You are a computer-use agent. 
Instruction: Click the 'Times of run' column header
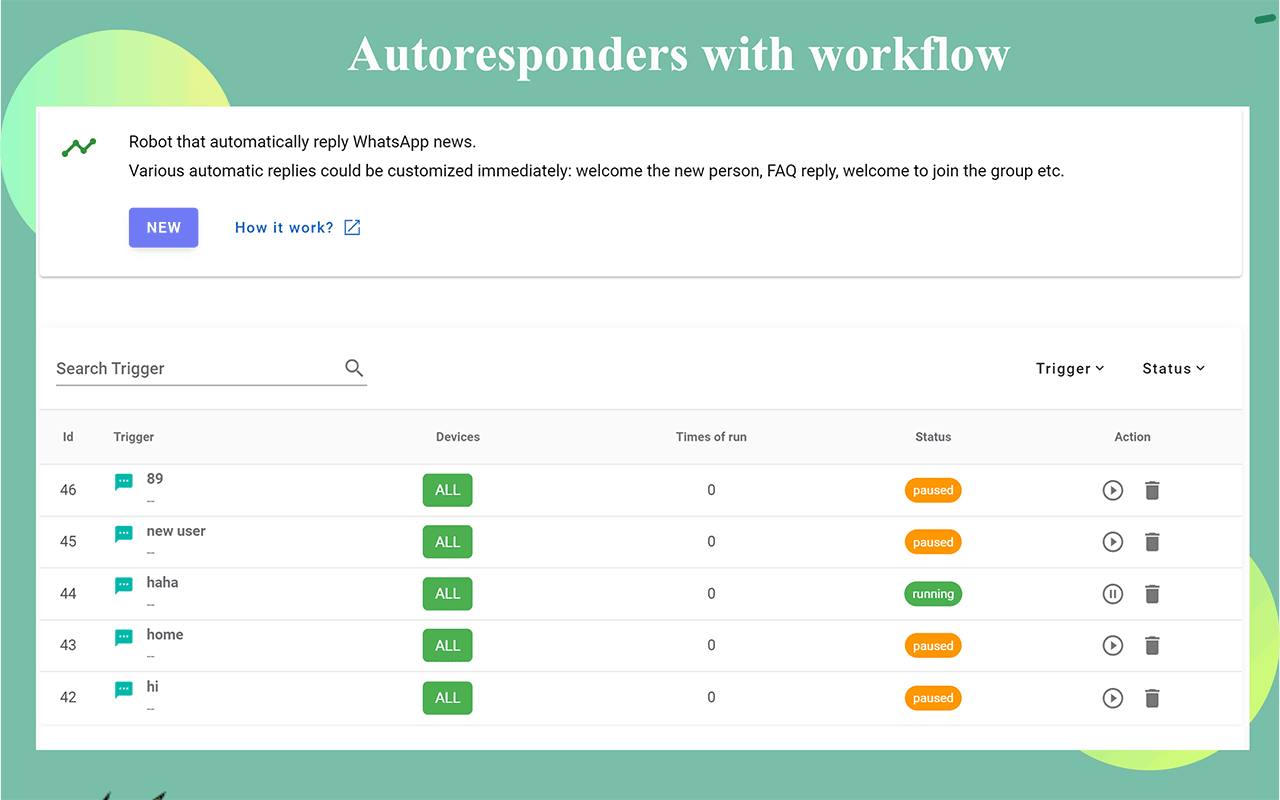[711, 437]
